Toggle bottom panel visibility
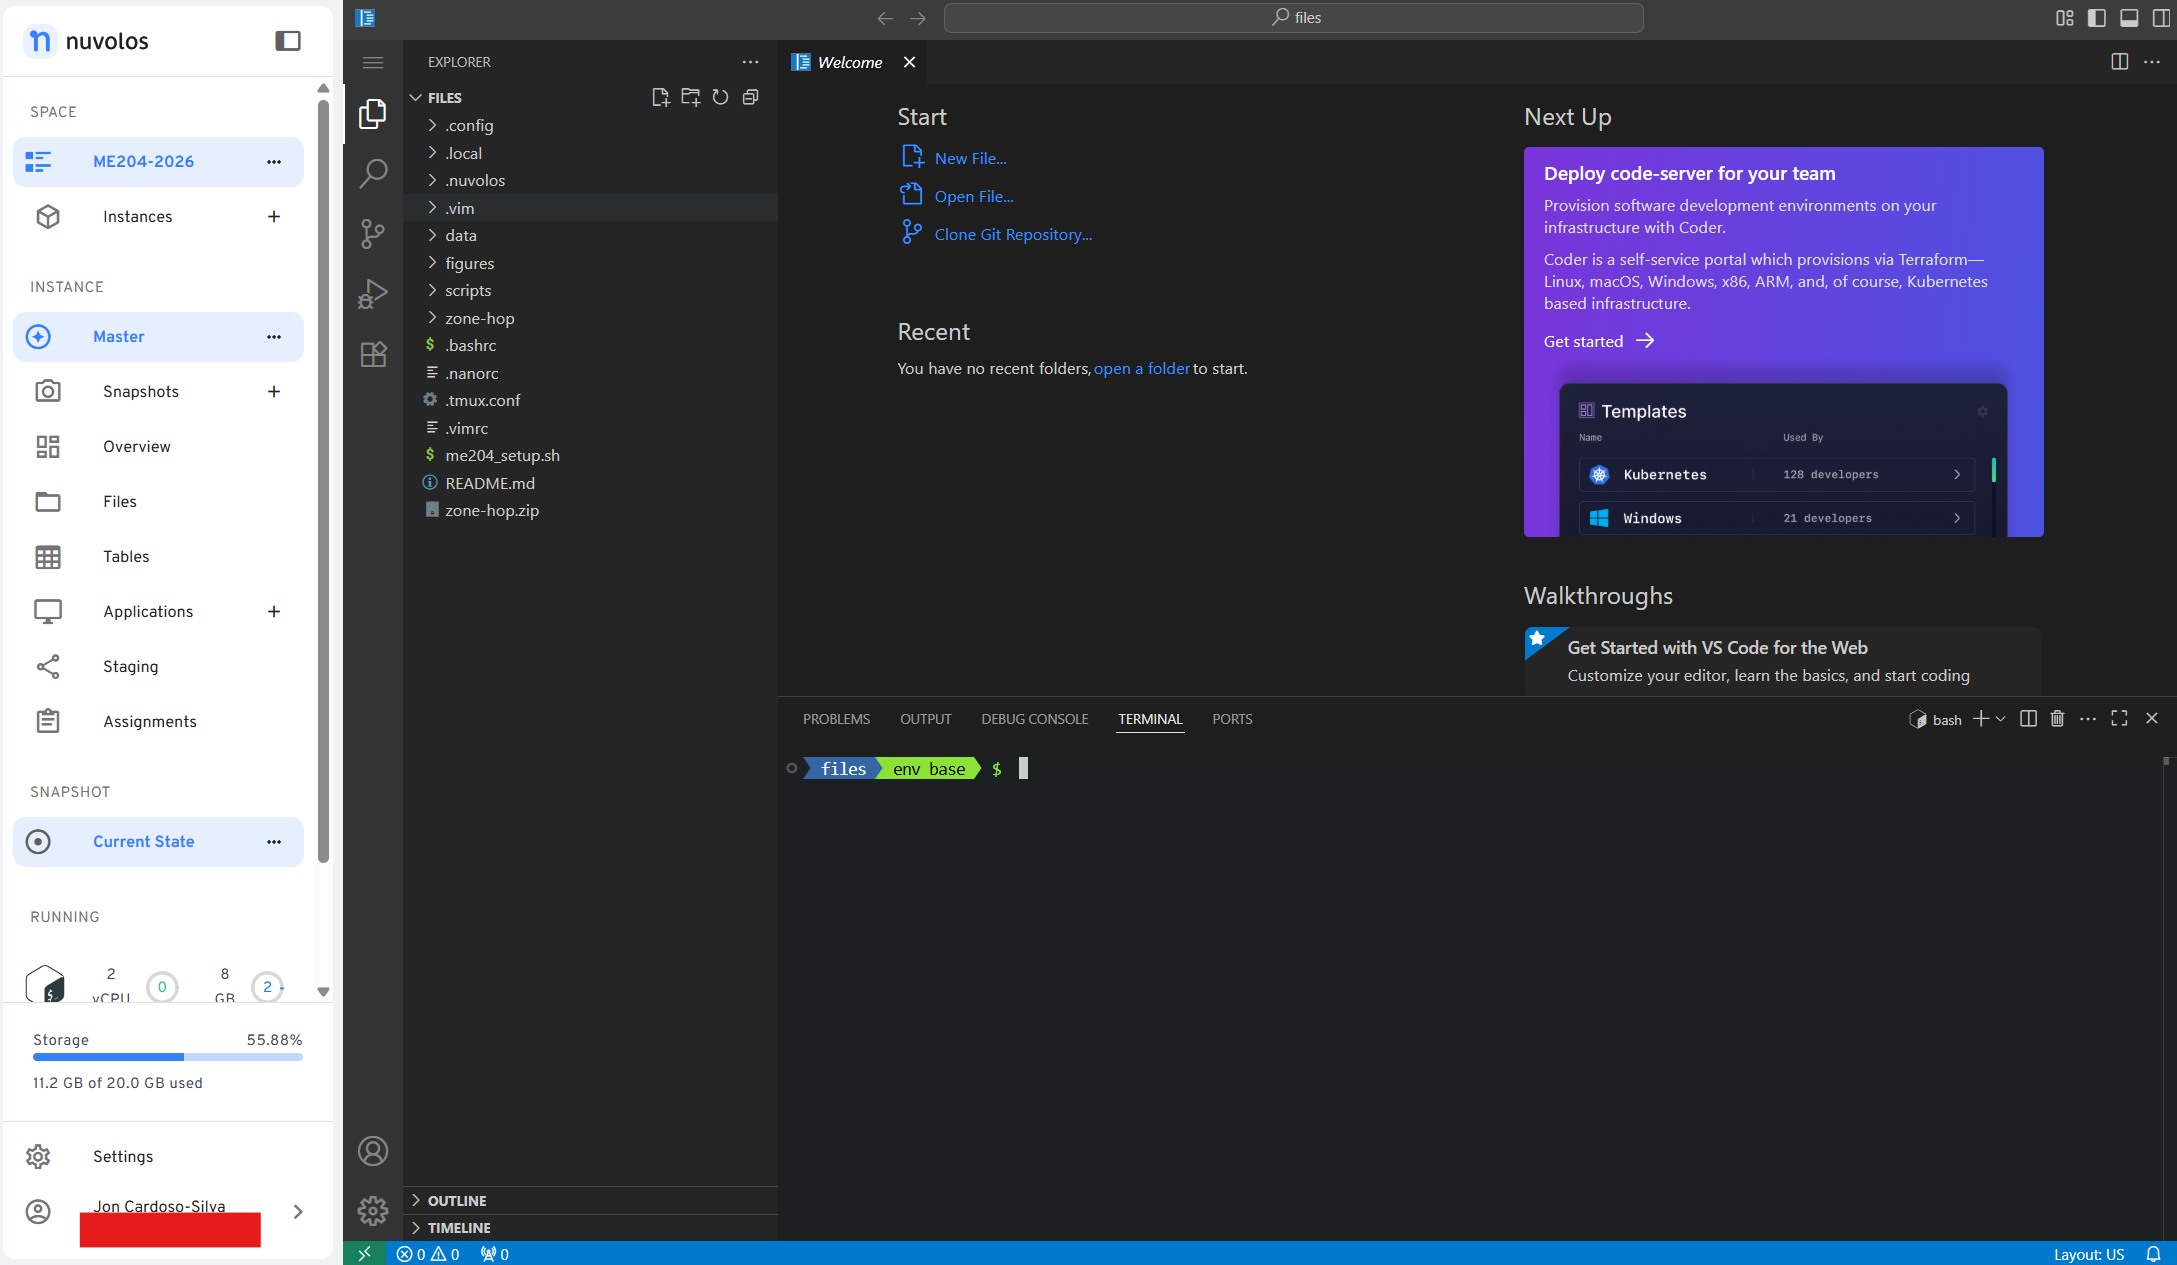 pos(2129,18)
